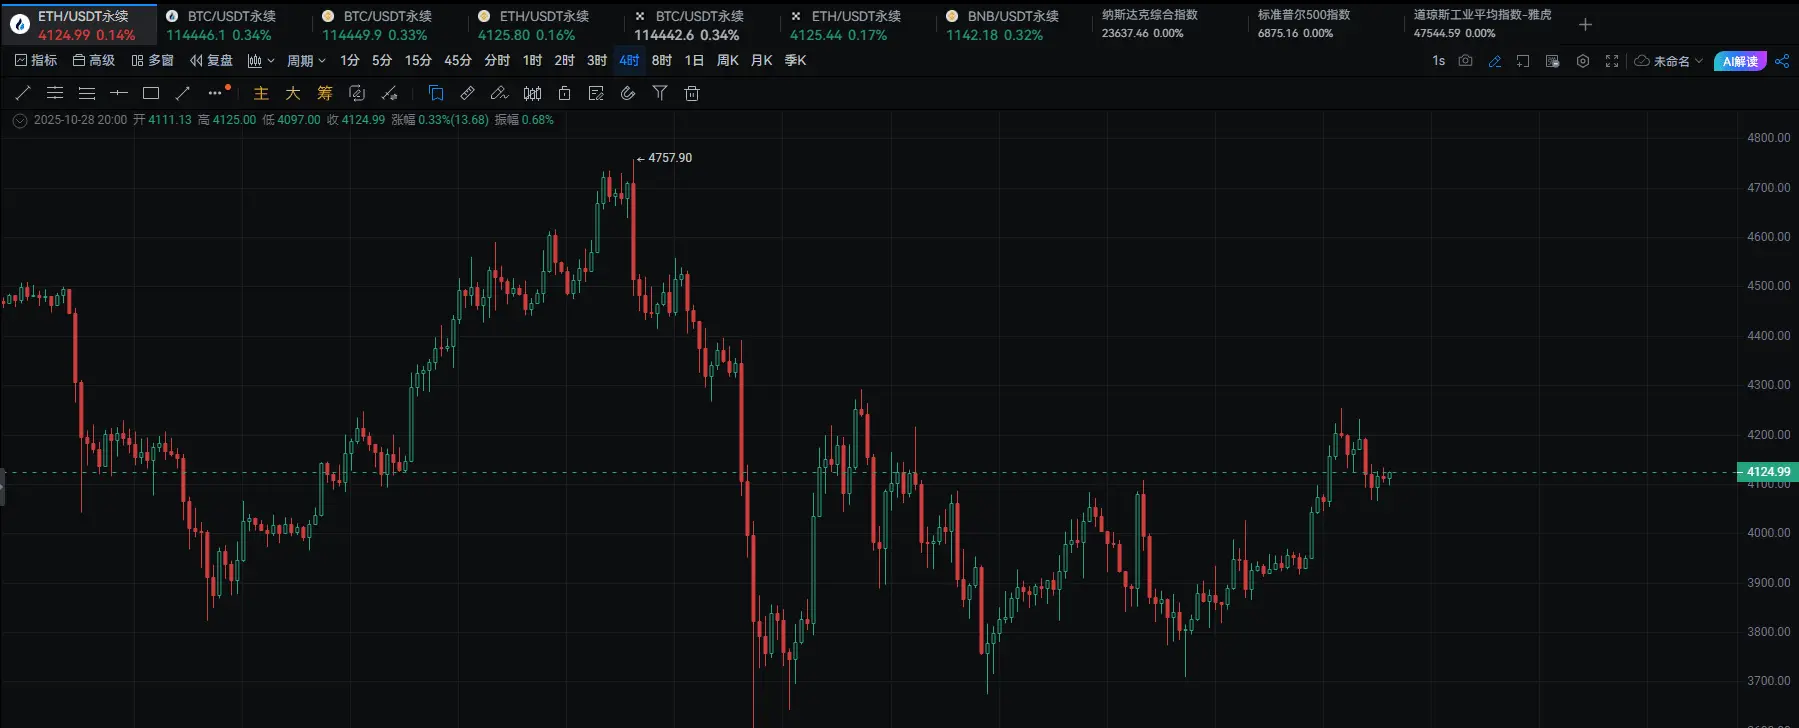Expand the 周期 period dropdown
This screenshot has height=728, width=1799.
[306, 60]
